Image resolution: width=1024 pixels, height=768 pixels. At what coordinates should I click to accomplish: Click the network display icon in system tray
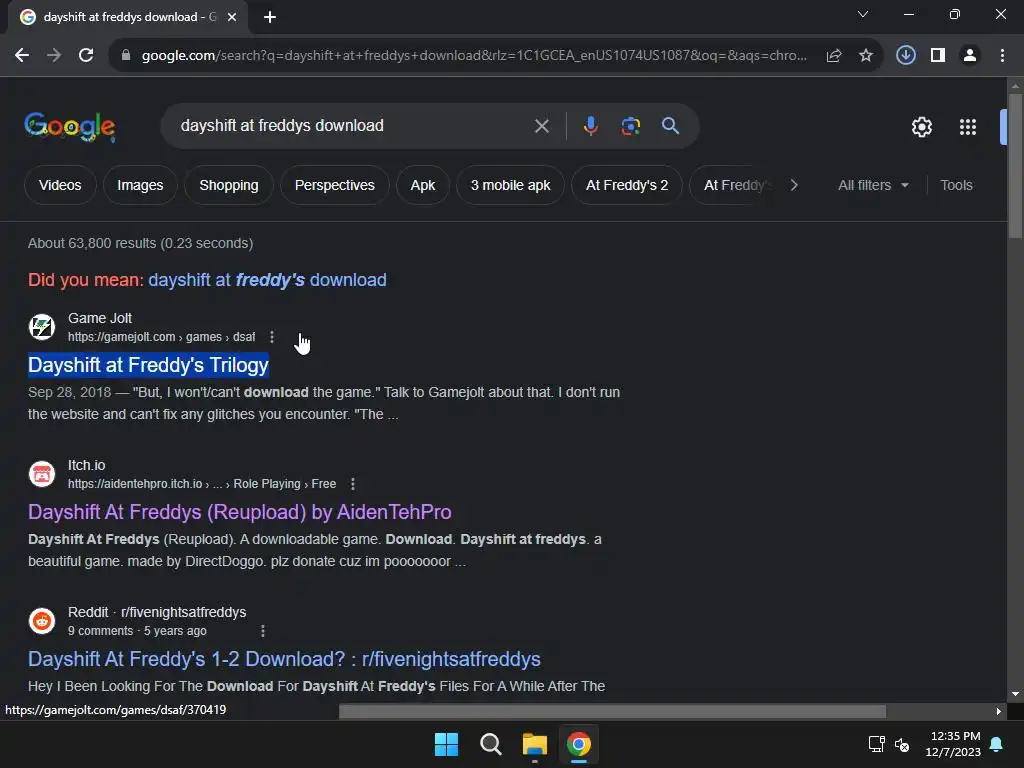tap(876, 744)
